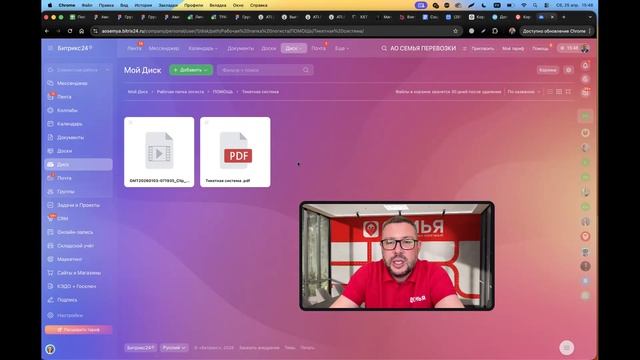Click the global search magnifier icon

pos(384,48)
